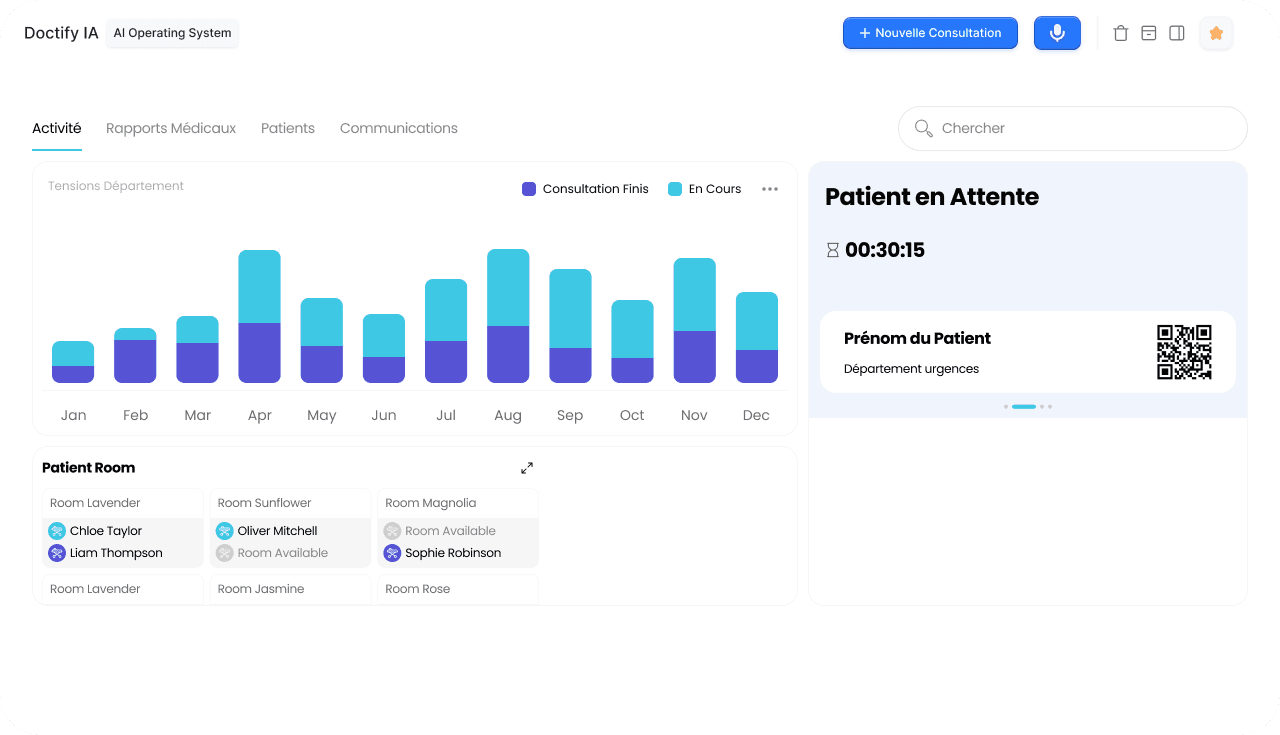
Task: Click the hourglass timer icon
Action: [832, 251]
